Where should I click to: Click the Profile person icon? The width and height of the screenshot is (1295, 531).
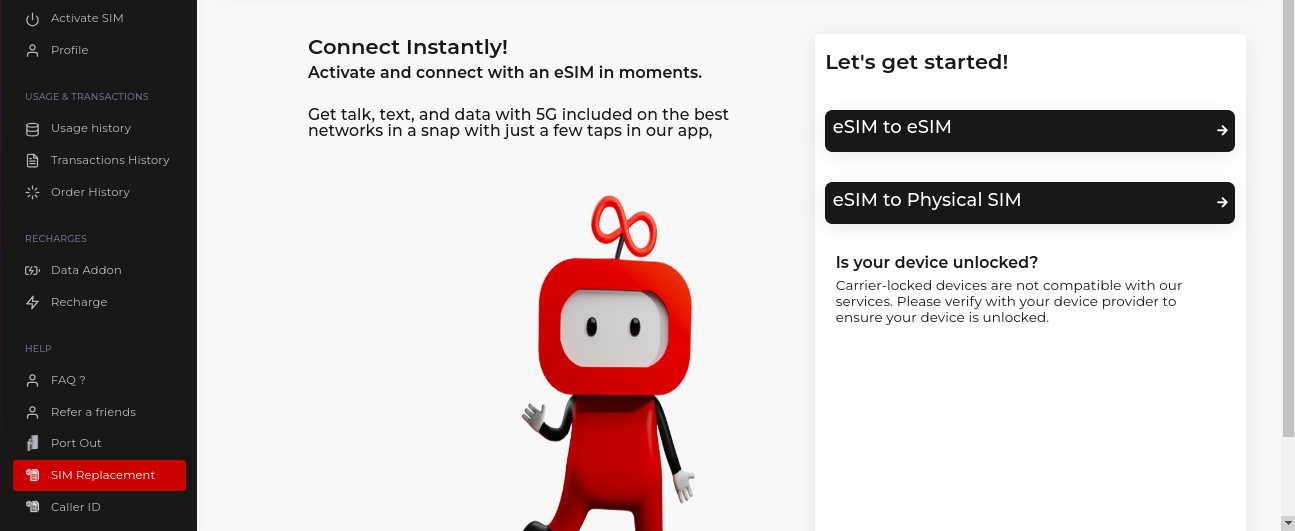pos(32,50)
